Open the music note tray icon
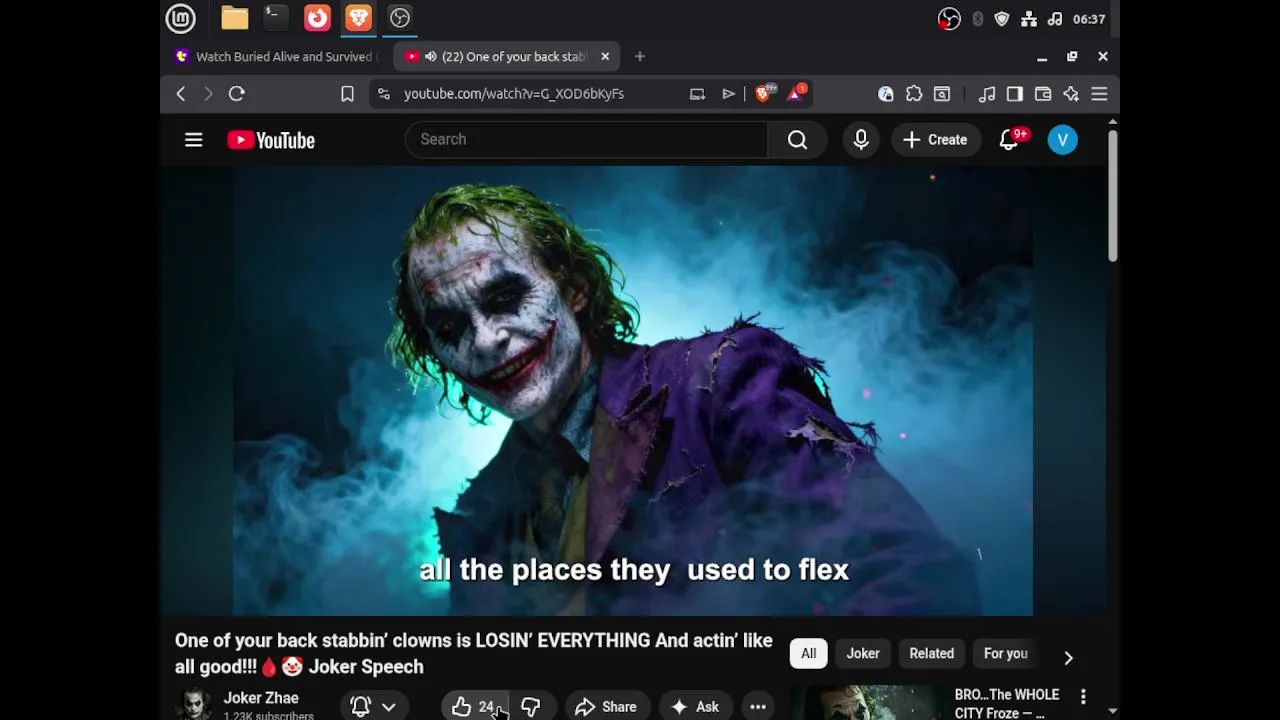1280x720 pixels. pos(1054,19)
